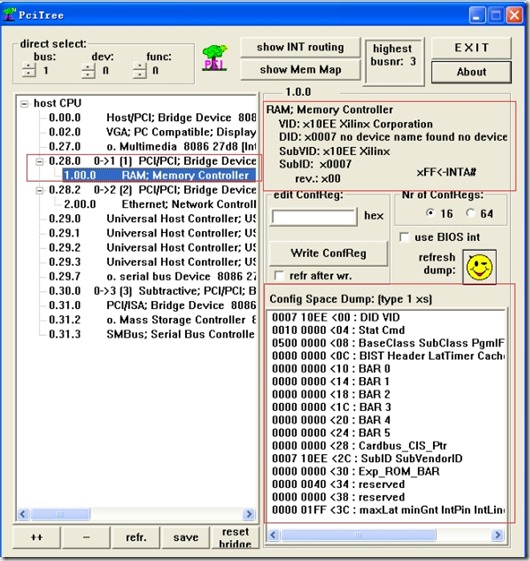This screenshot has width=530, height=561.
Task: Select the 0.28.2 PCI/PCI Bridge Device row
Action: [x=152, y=190]
